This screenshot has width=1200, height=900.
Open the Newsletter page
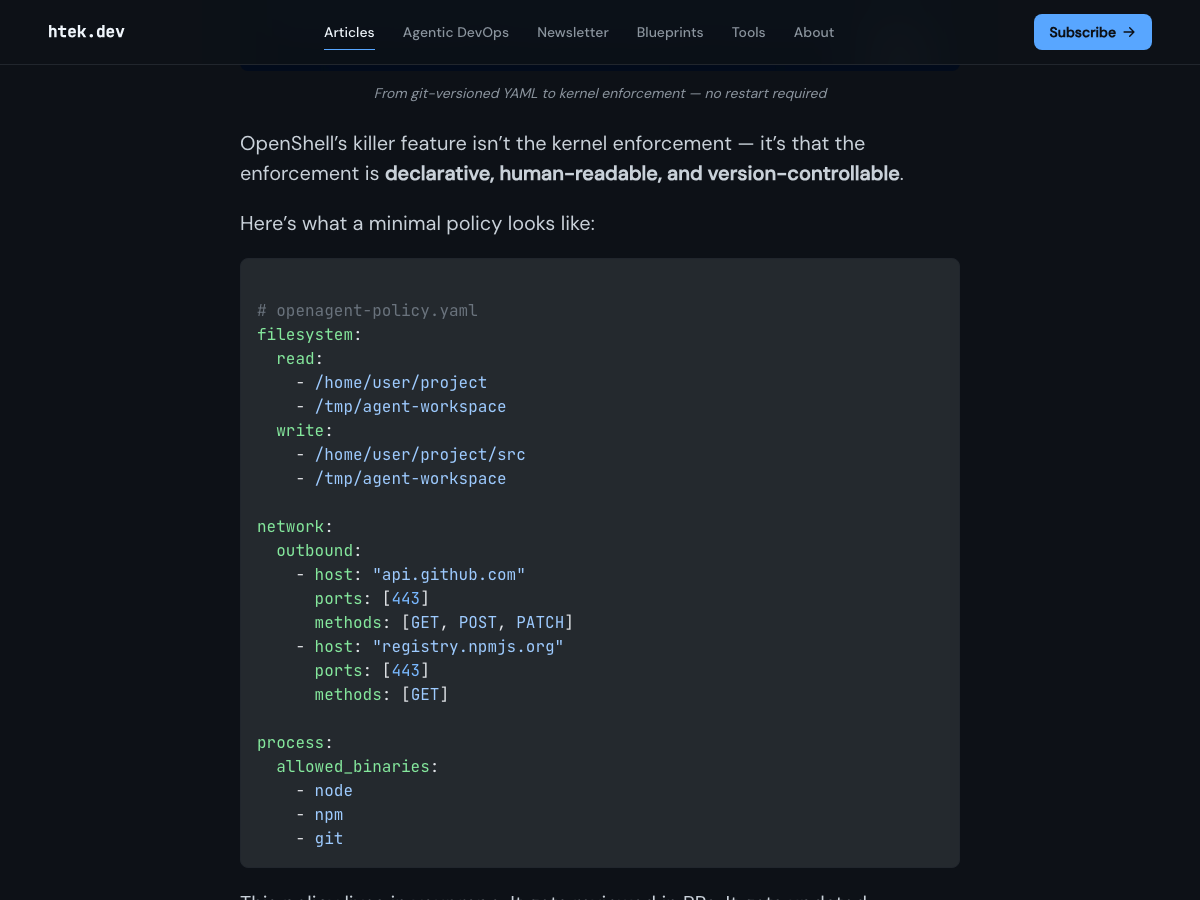click(573, 32)
